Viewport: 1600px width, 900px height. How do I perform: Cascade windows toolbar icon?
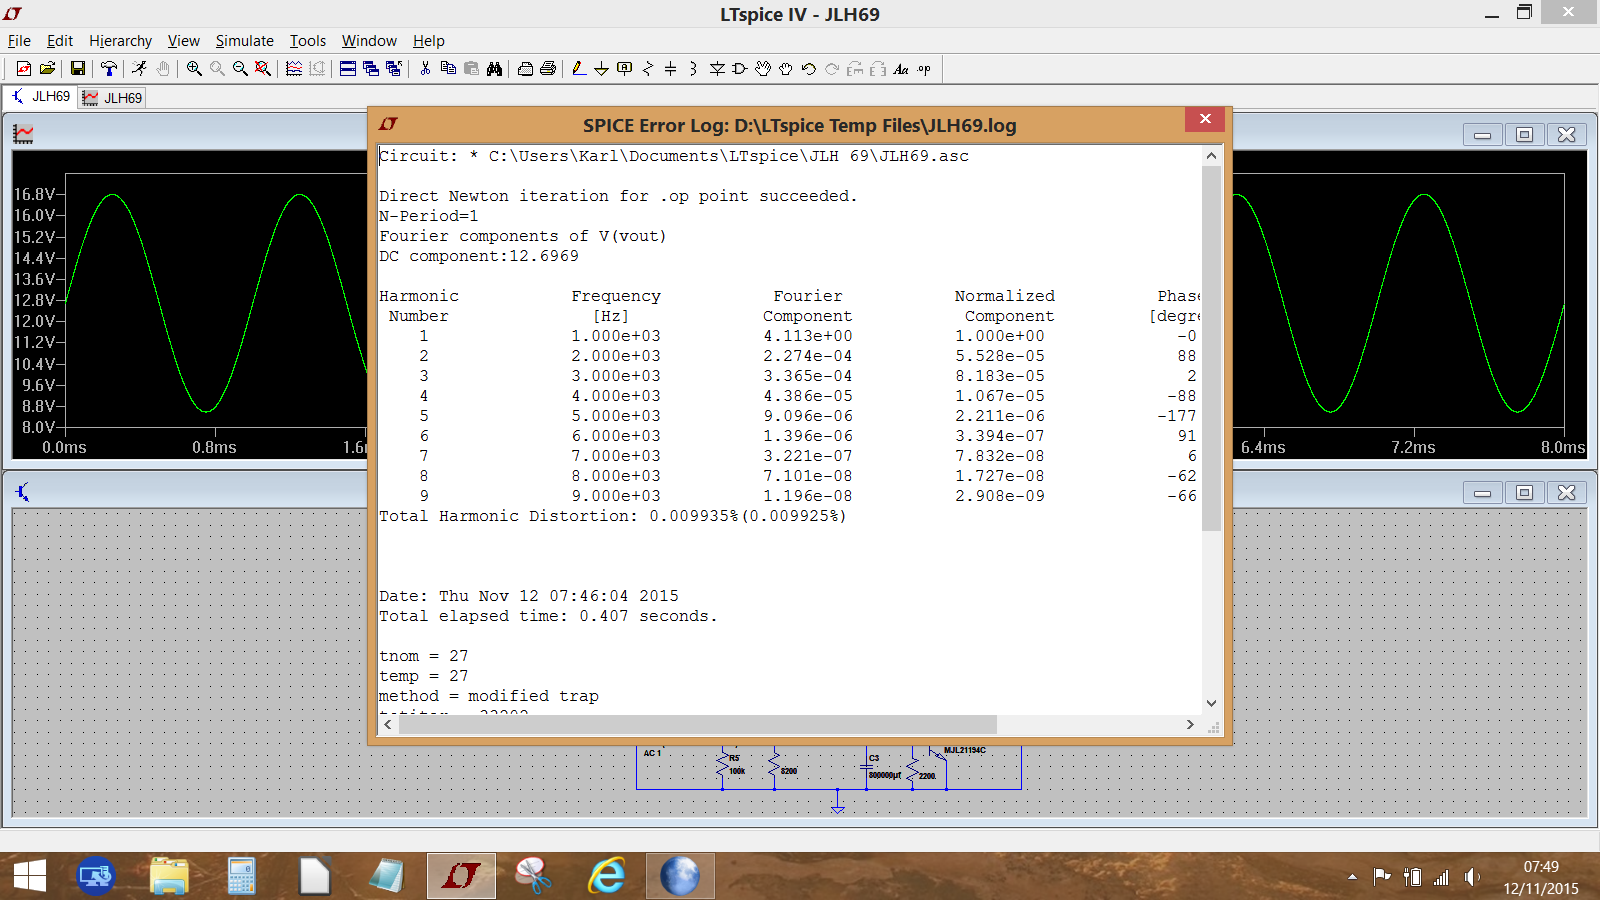coord(371,69)
